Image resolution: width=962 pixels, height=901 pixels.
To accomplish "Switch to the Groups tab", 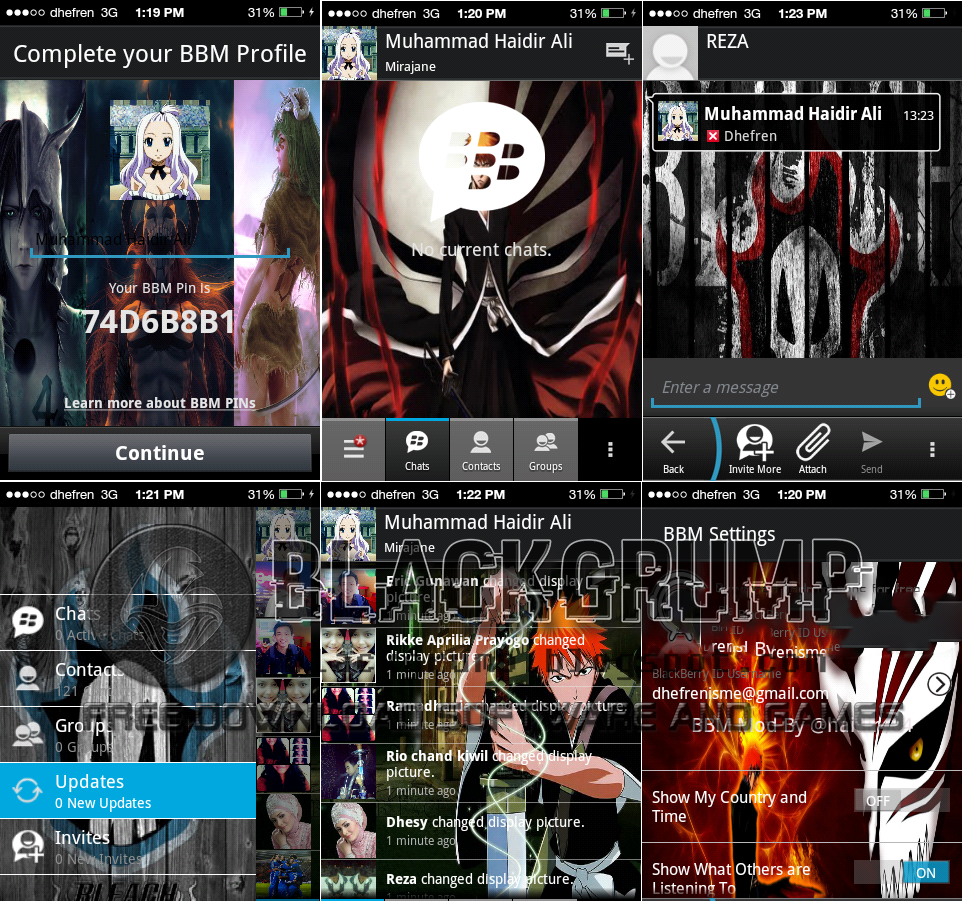I will 545,448.
